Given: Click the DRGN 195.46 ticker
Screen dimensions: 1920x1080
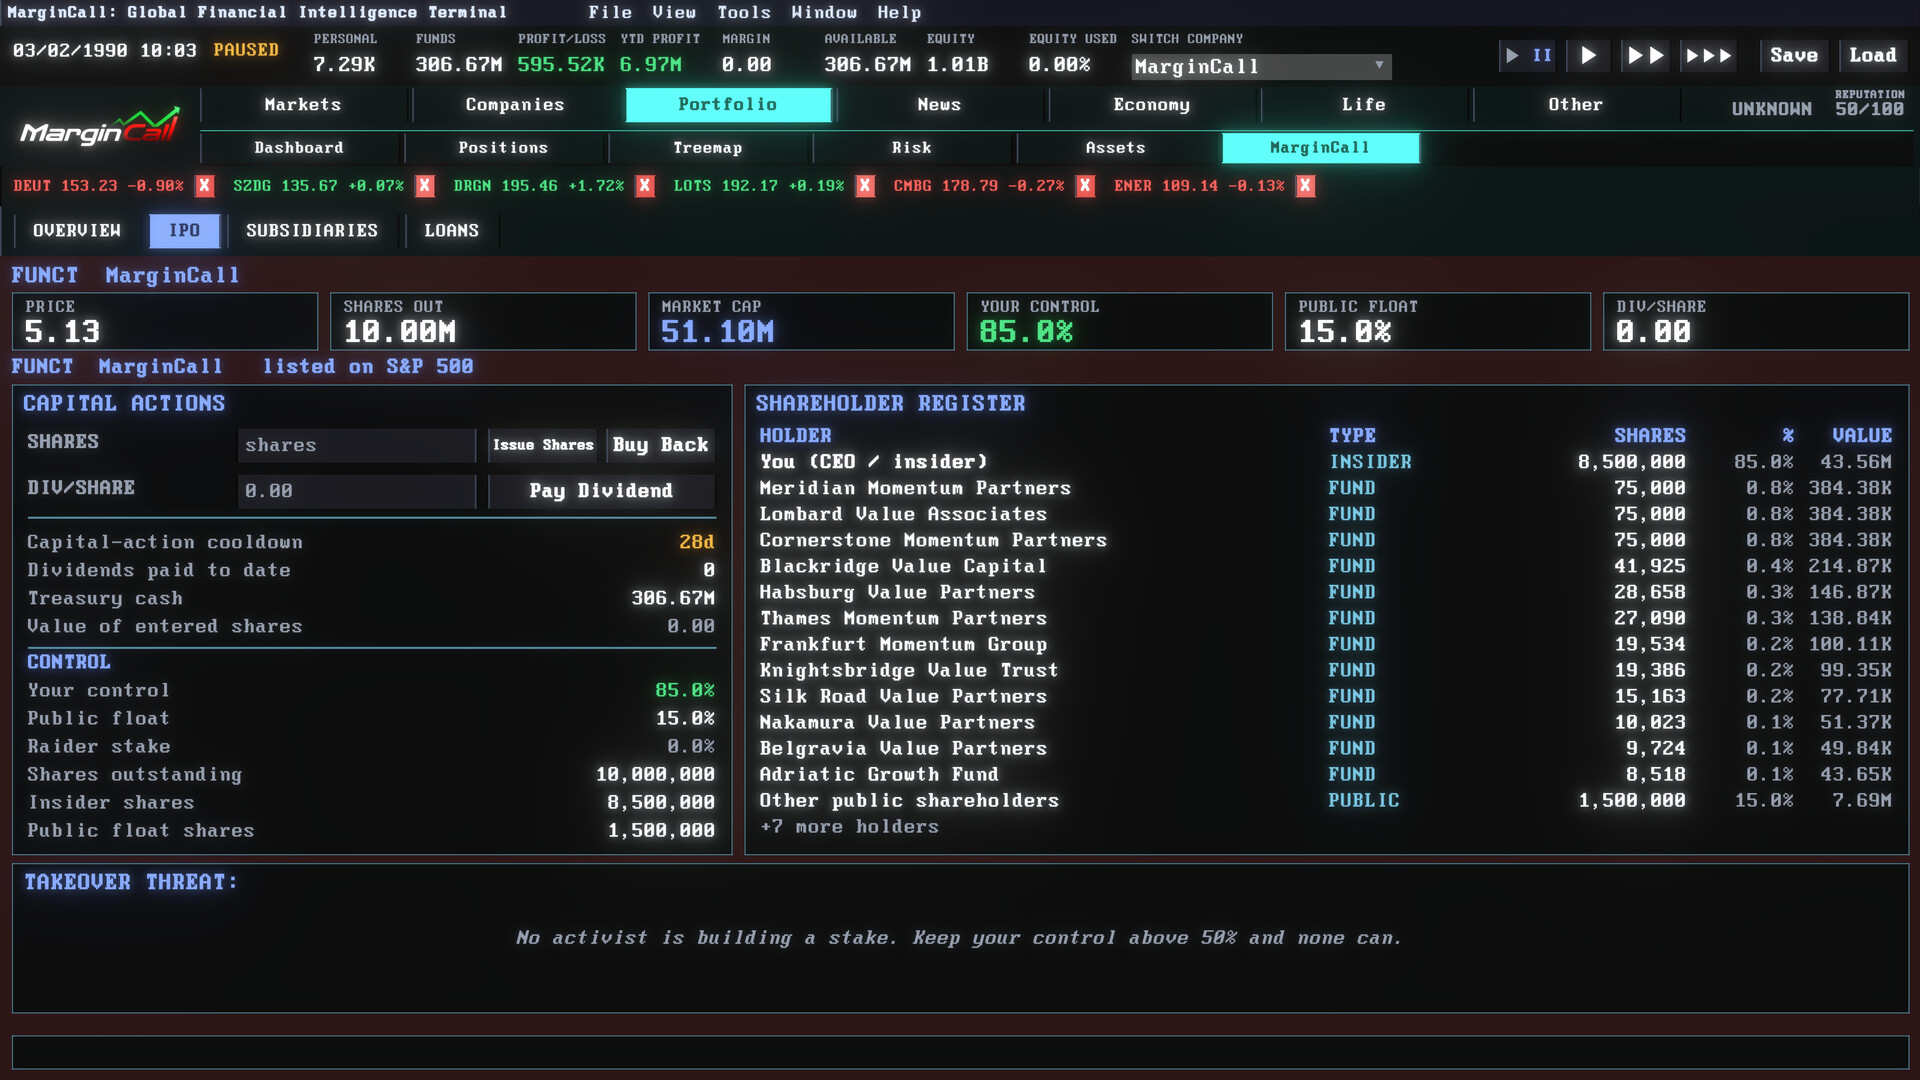Looking at the screenshot, I should (x=538, y=186).
